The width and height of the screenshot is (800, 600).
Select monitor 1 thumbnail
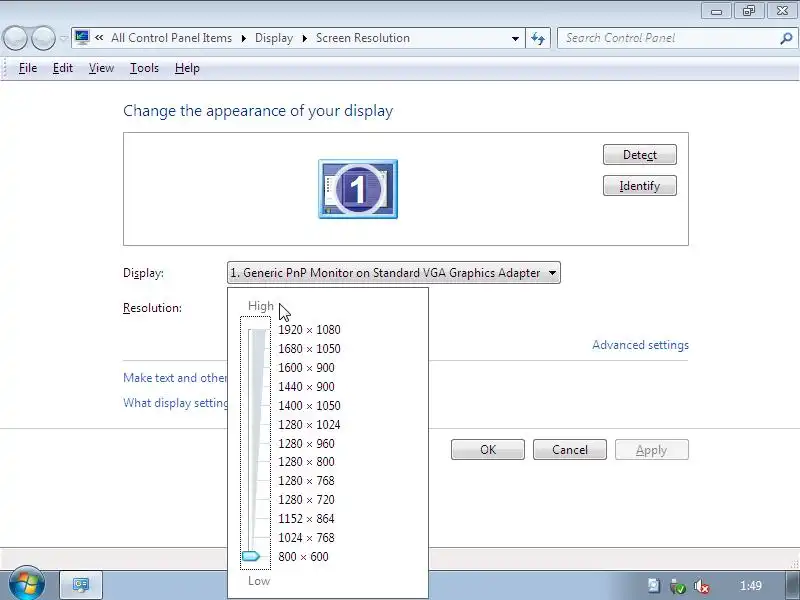tap(358, 189)
